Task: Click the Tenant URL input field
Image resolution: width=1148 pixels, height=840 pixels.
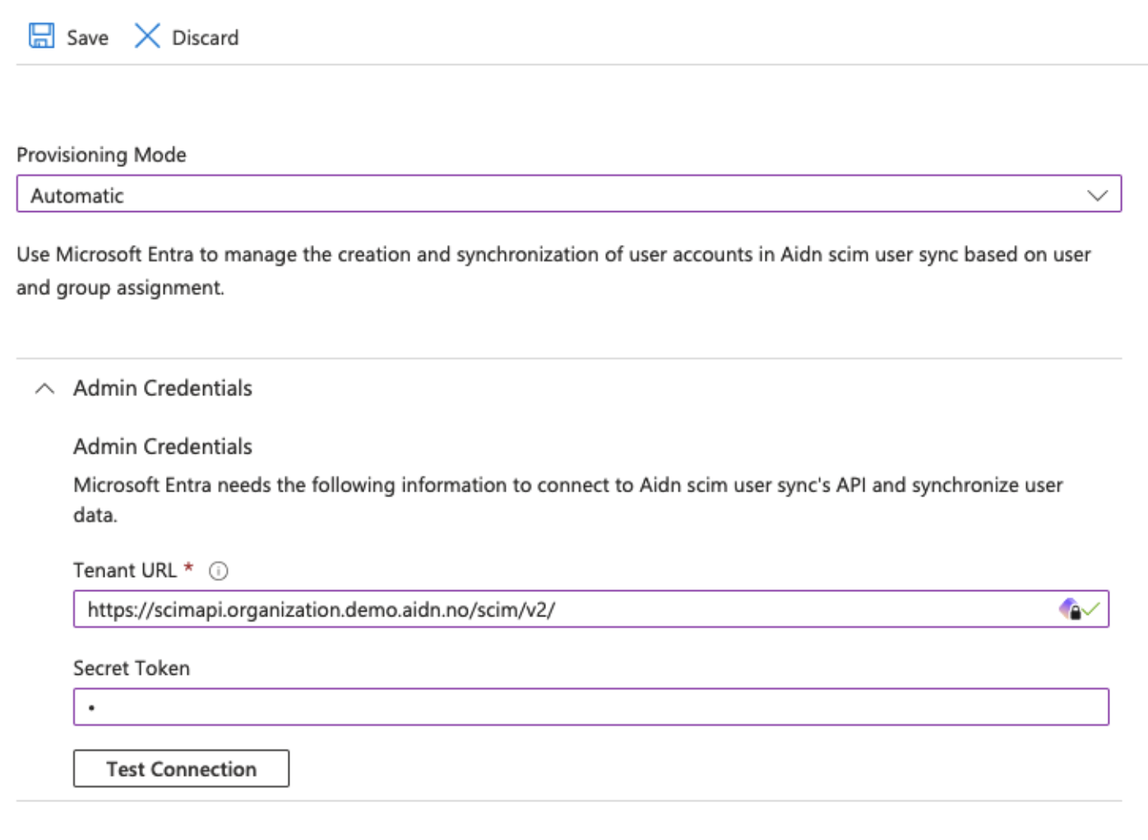Action: pyautogui.click(x=591, y=609)
